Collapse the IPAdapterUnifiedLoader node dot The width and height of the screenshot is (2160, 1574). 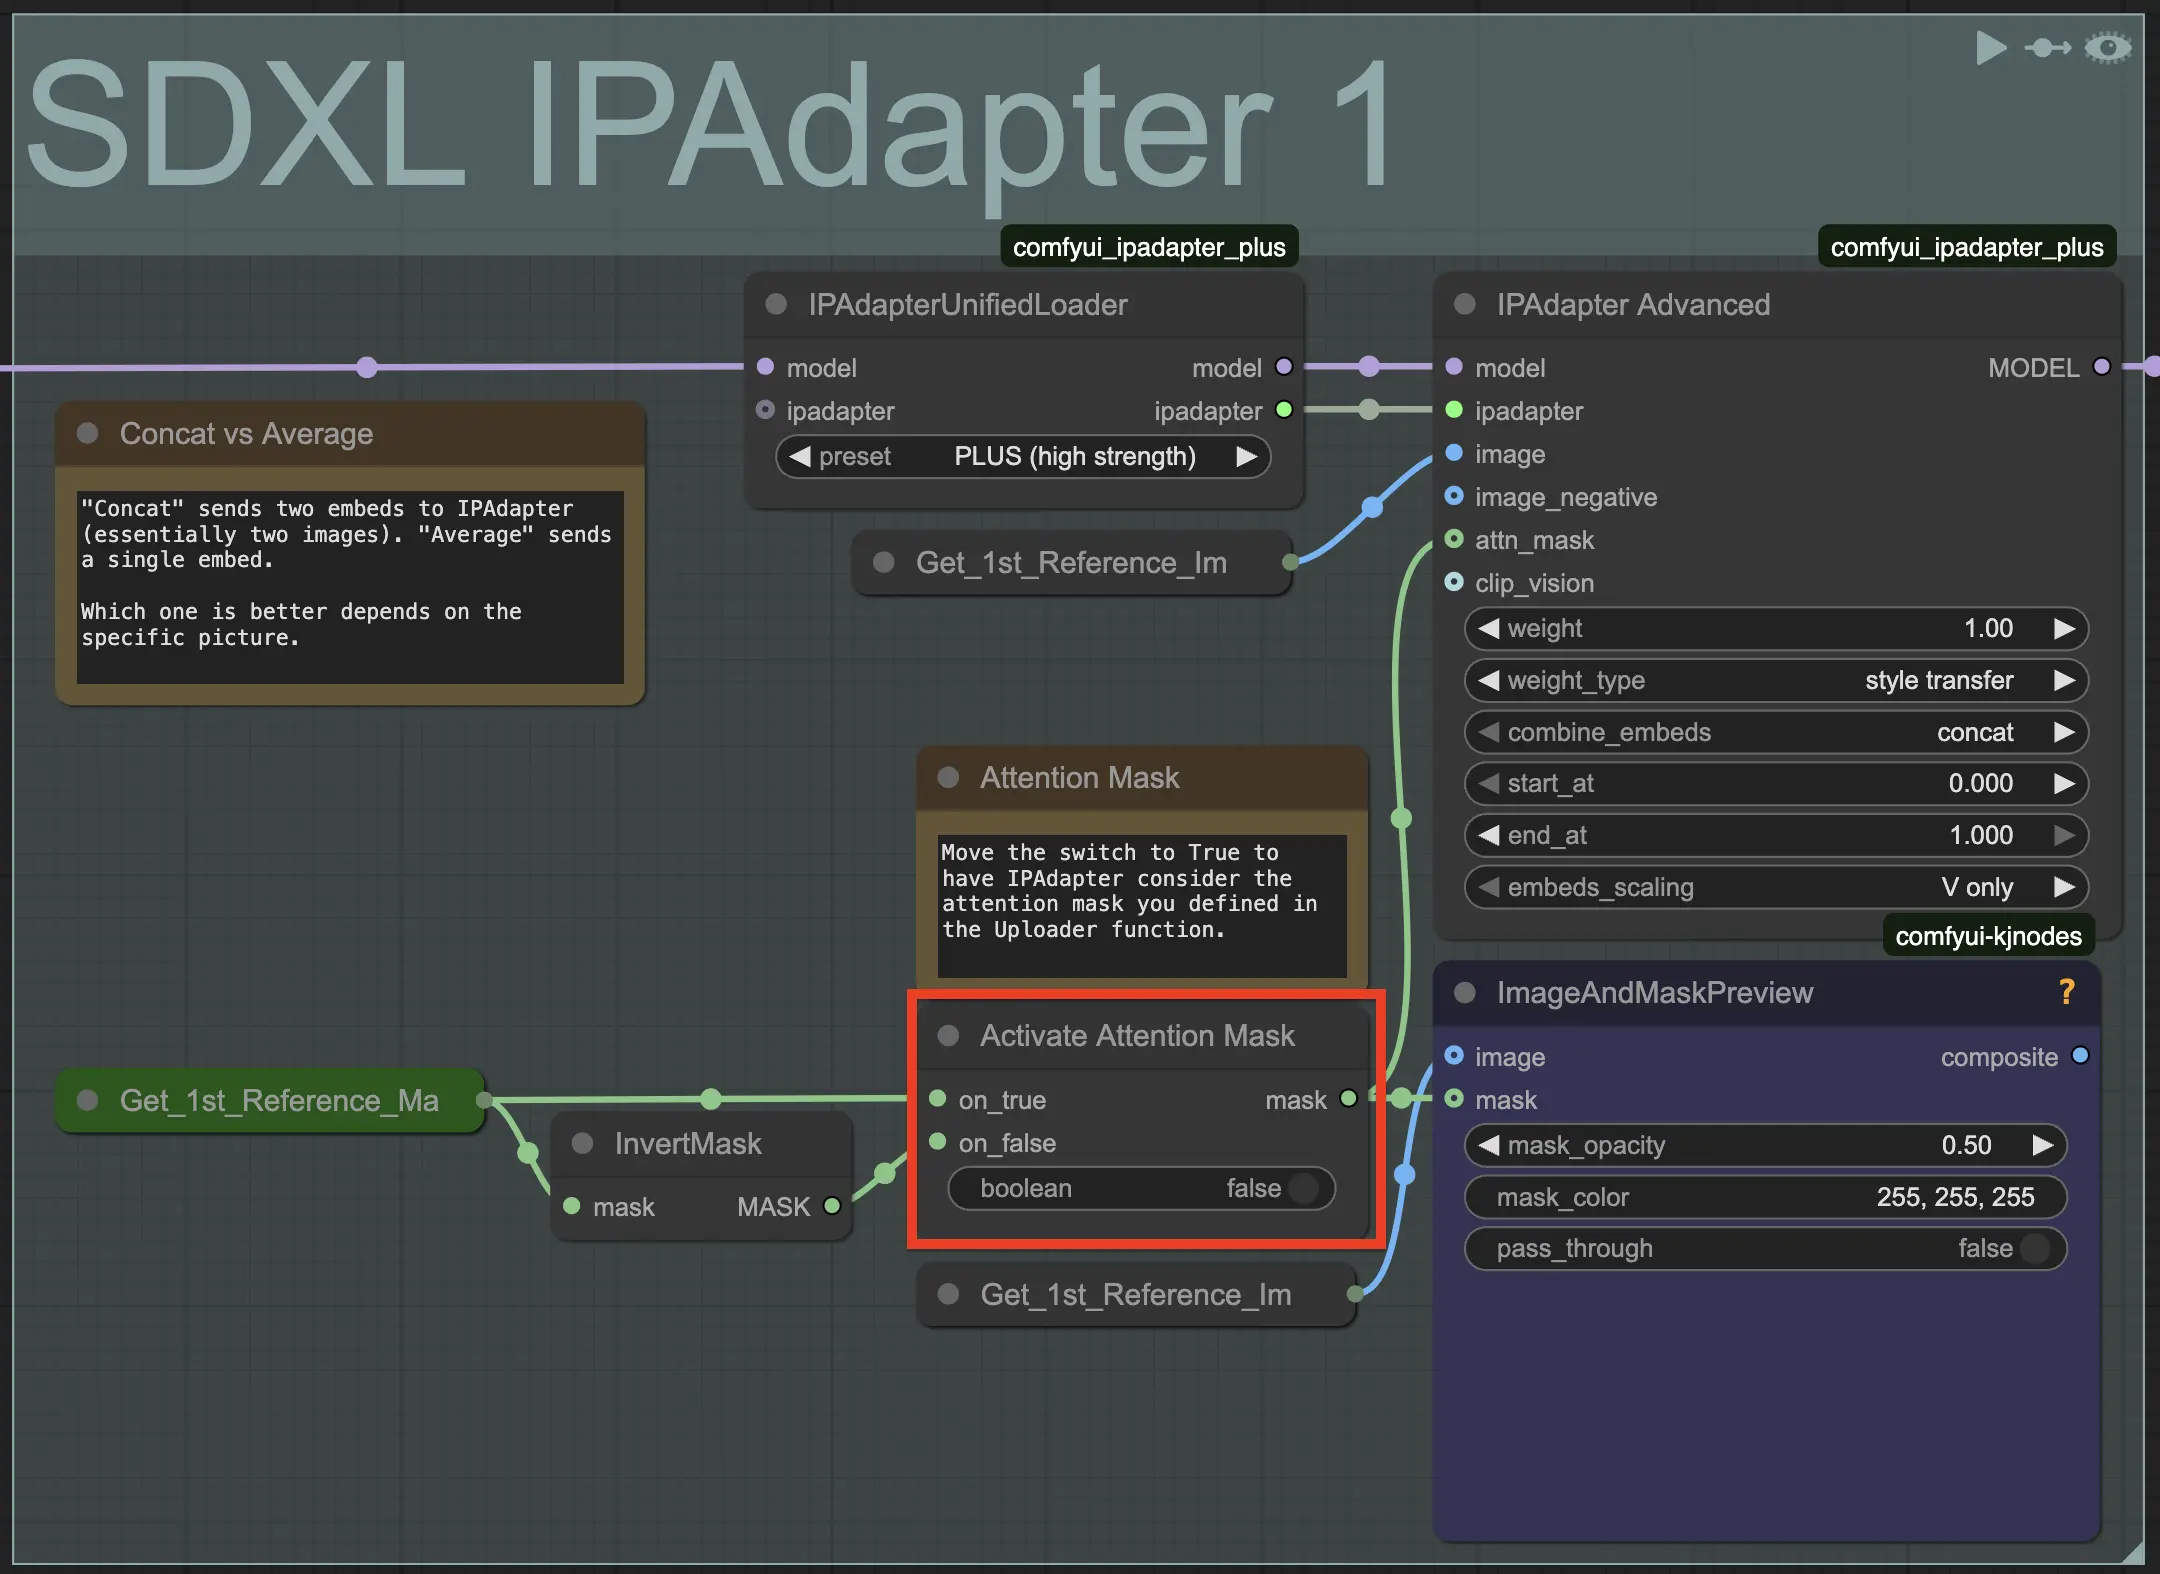(x=776, y=304)
